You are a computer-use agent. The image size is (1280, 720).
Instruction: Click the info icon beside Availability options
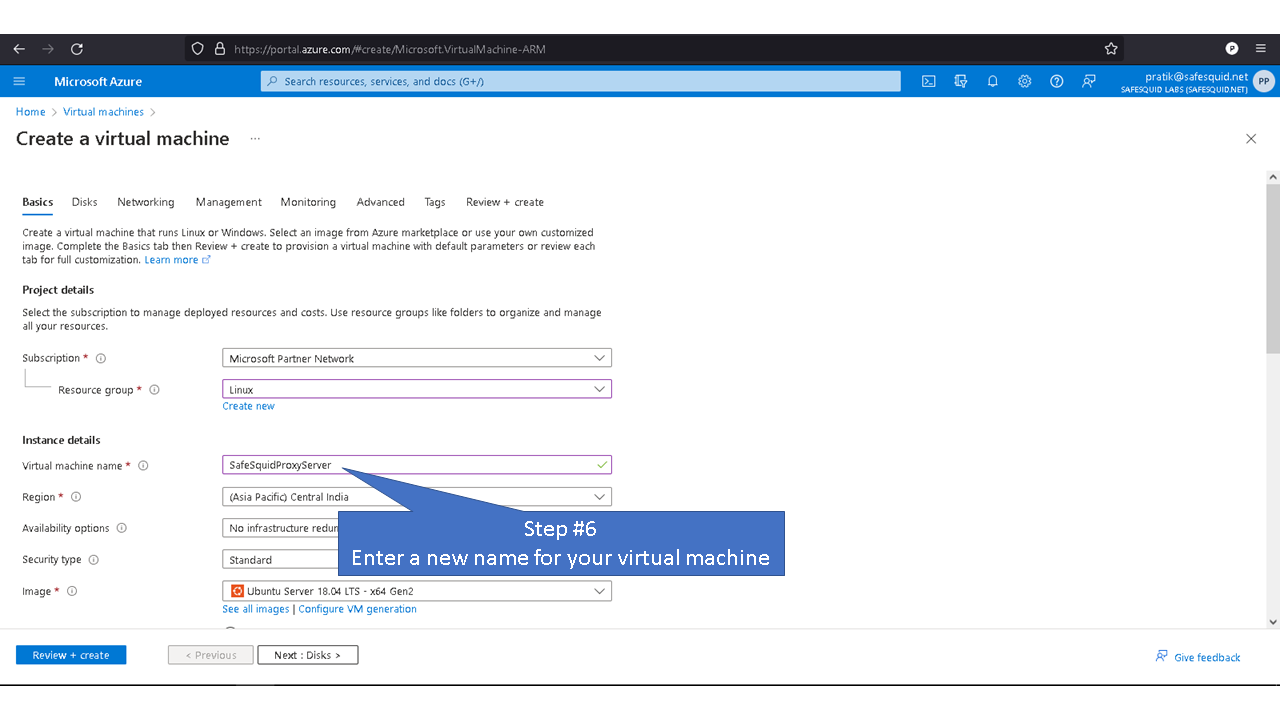pos(122,528)
